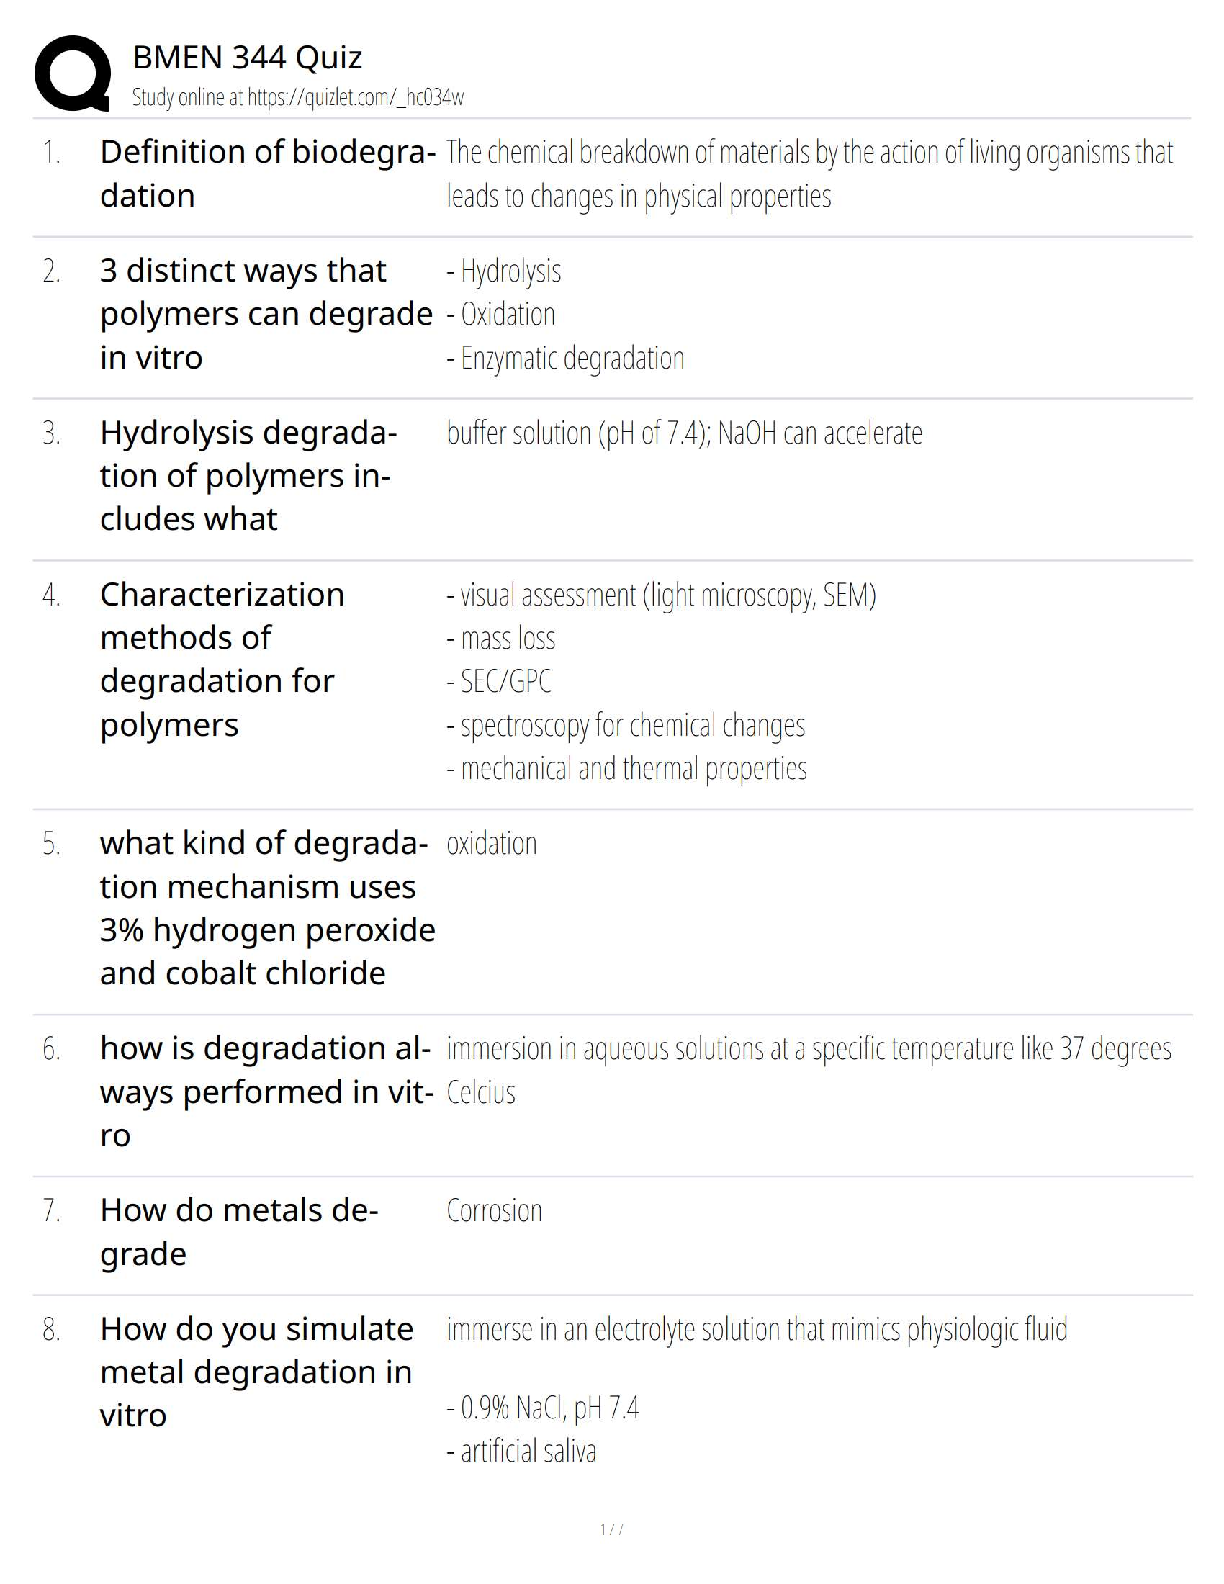Click the 'mass loss' answer line
Viewport: 1224px width, 1584px height.
pyautogui.click(x=502, y=638)
